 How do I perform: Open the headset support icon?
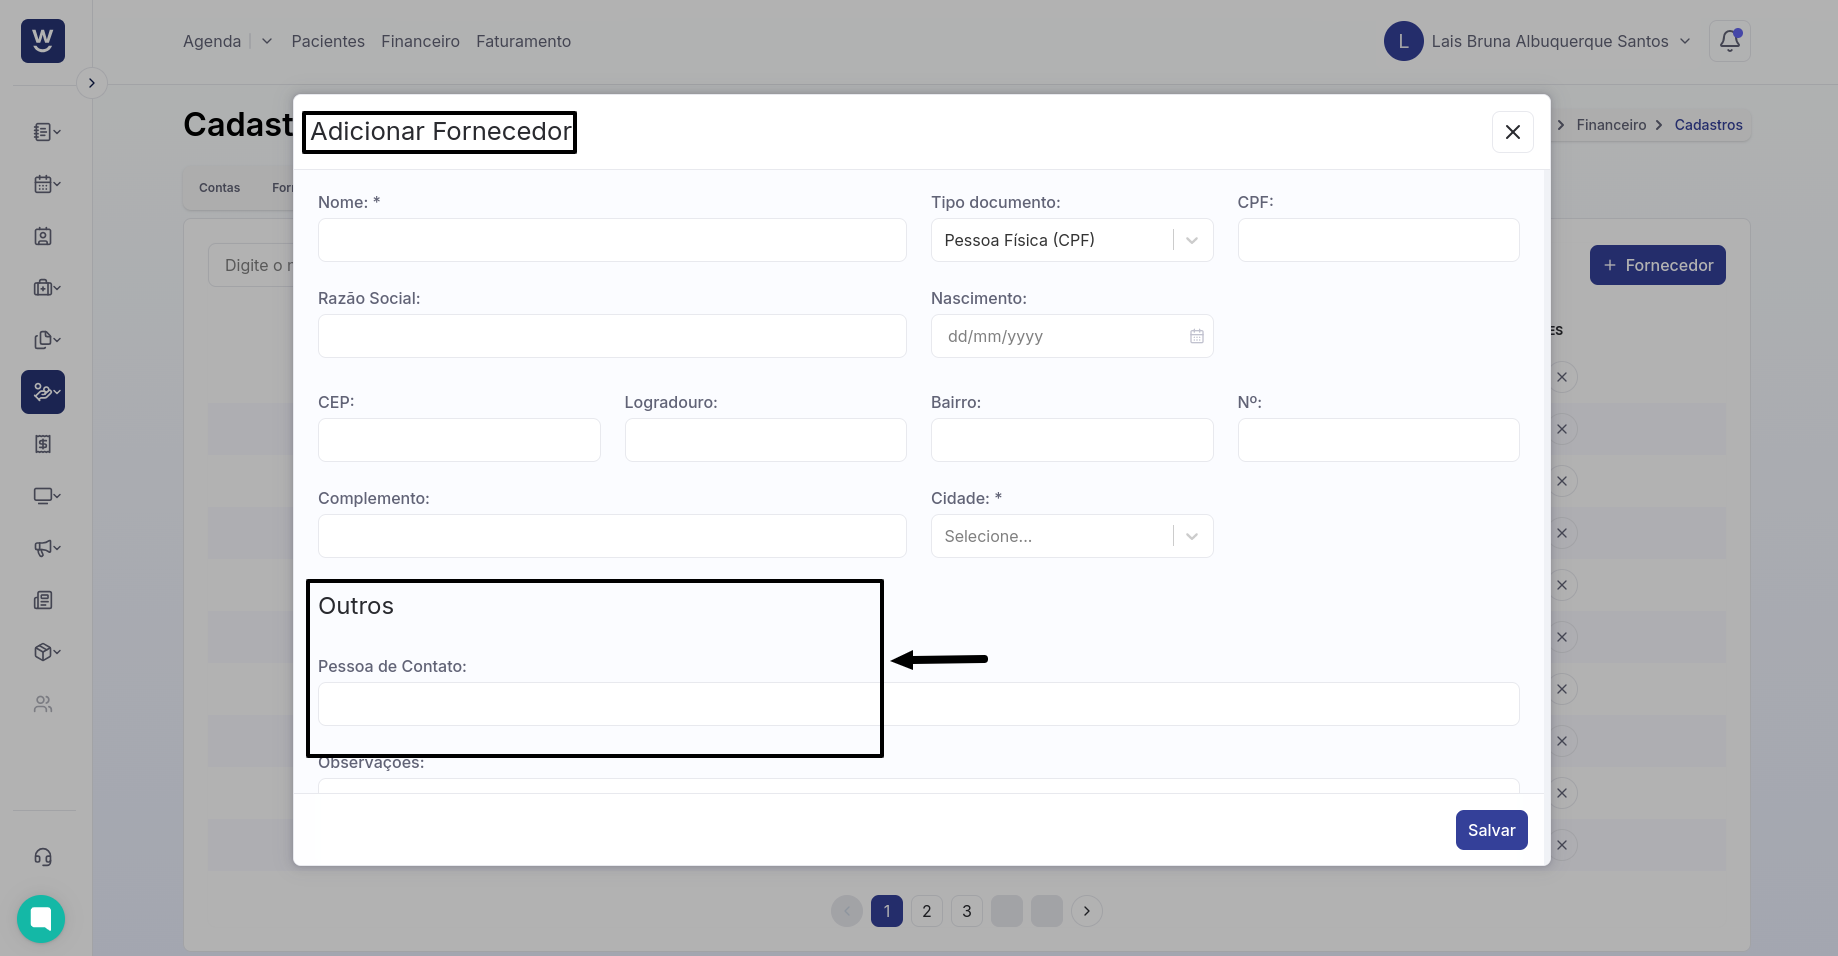pyautogui.click(x=43, y=857)
